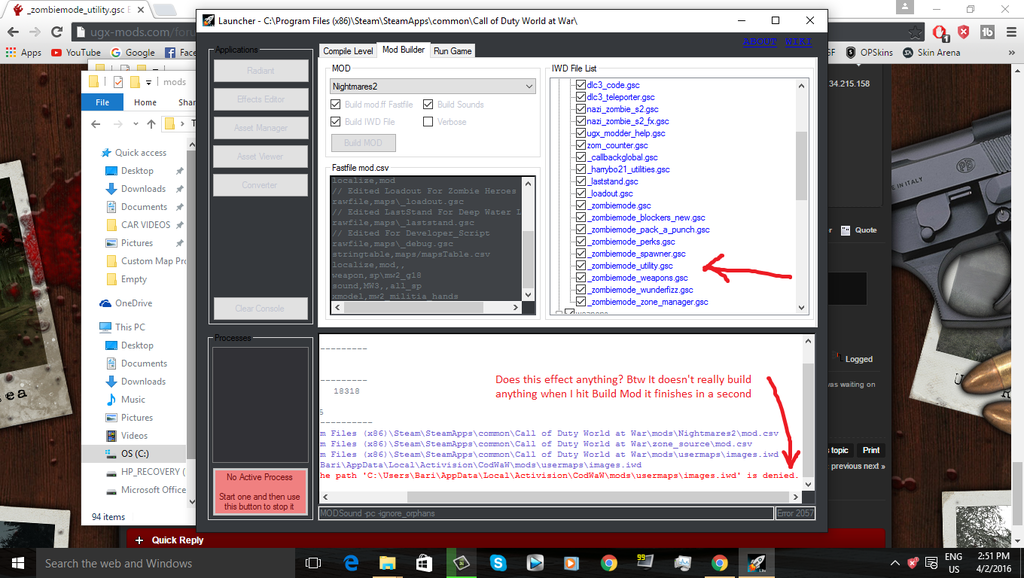Switch to Compile Level tab
This screenshot has width=1024, height=578.
[x=347, y=51]
